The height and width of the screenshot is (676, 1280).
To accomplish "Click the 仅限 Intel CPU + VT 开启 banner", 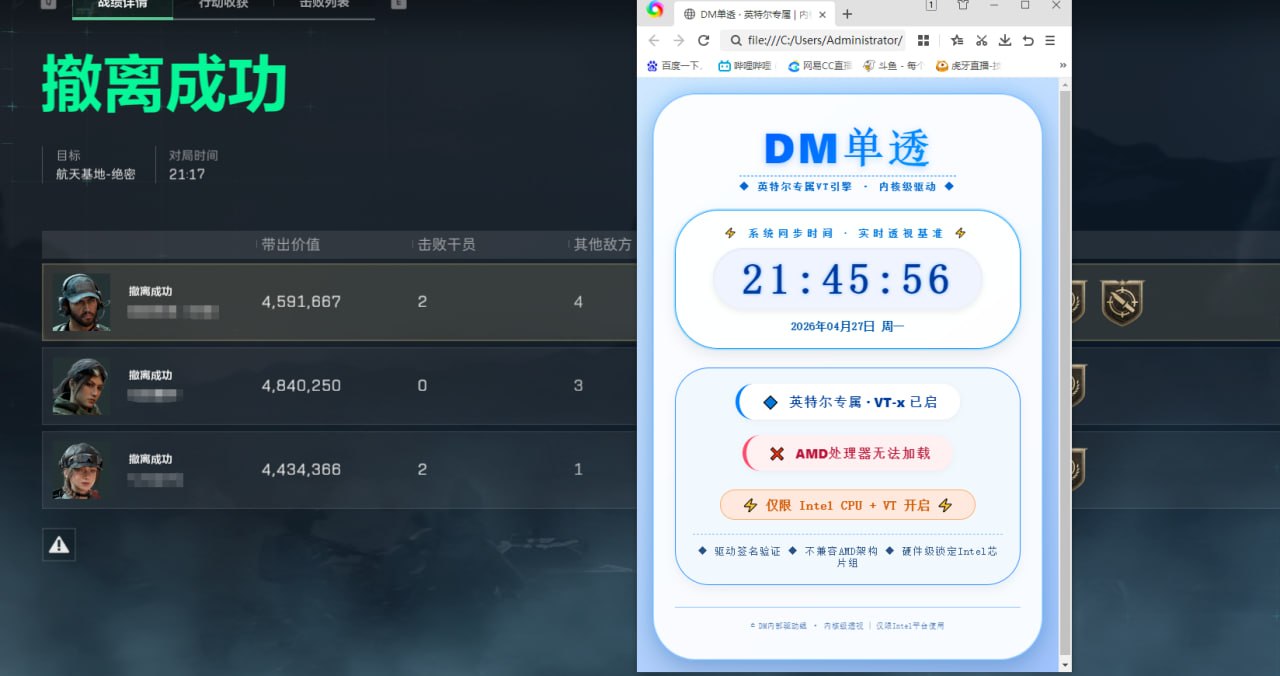I will click(847, 505).
